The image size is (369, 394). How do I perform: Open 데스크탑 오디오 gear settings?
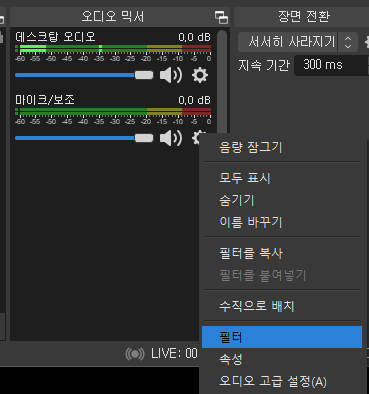pos(200,75)
